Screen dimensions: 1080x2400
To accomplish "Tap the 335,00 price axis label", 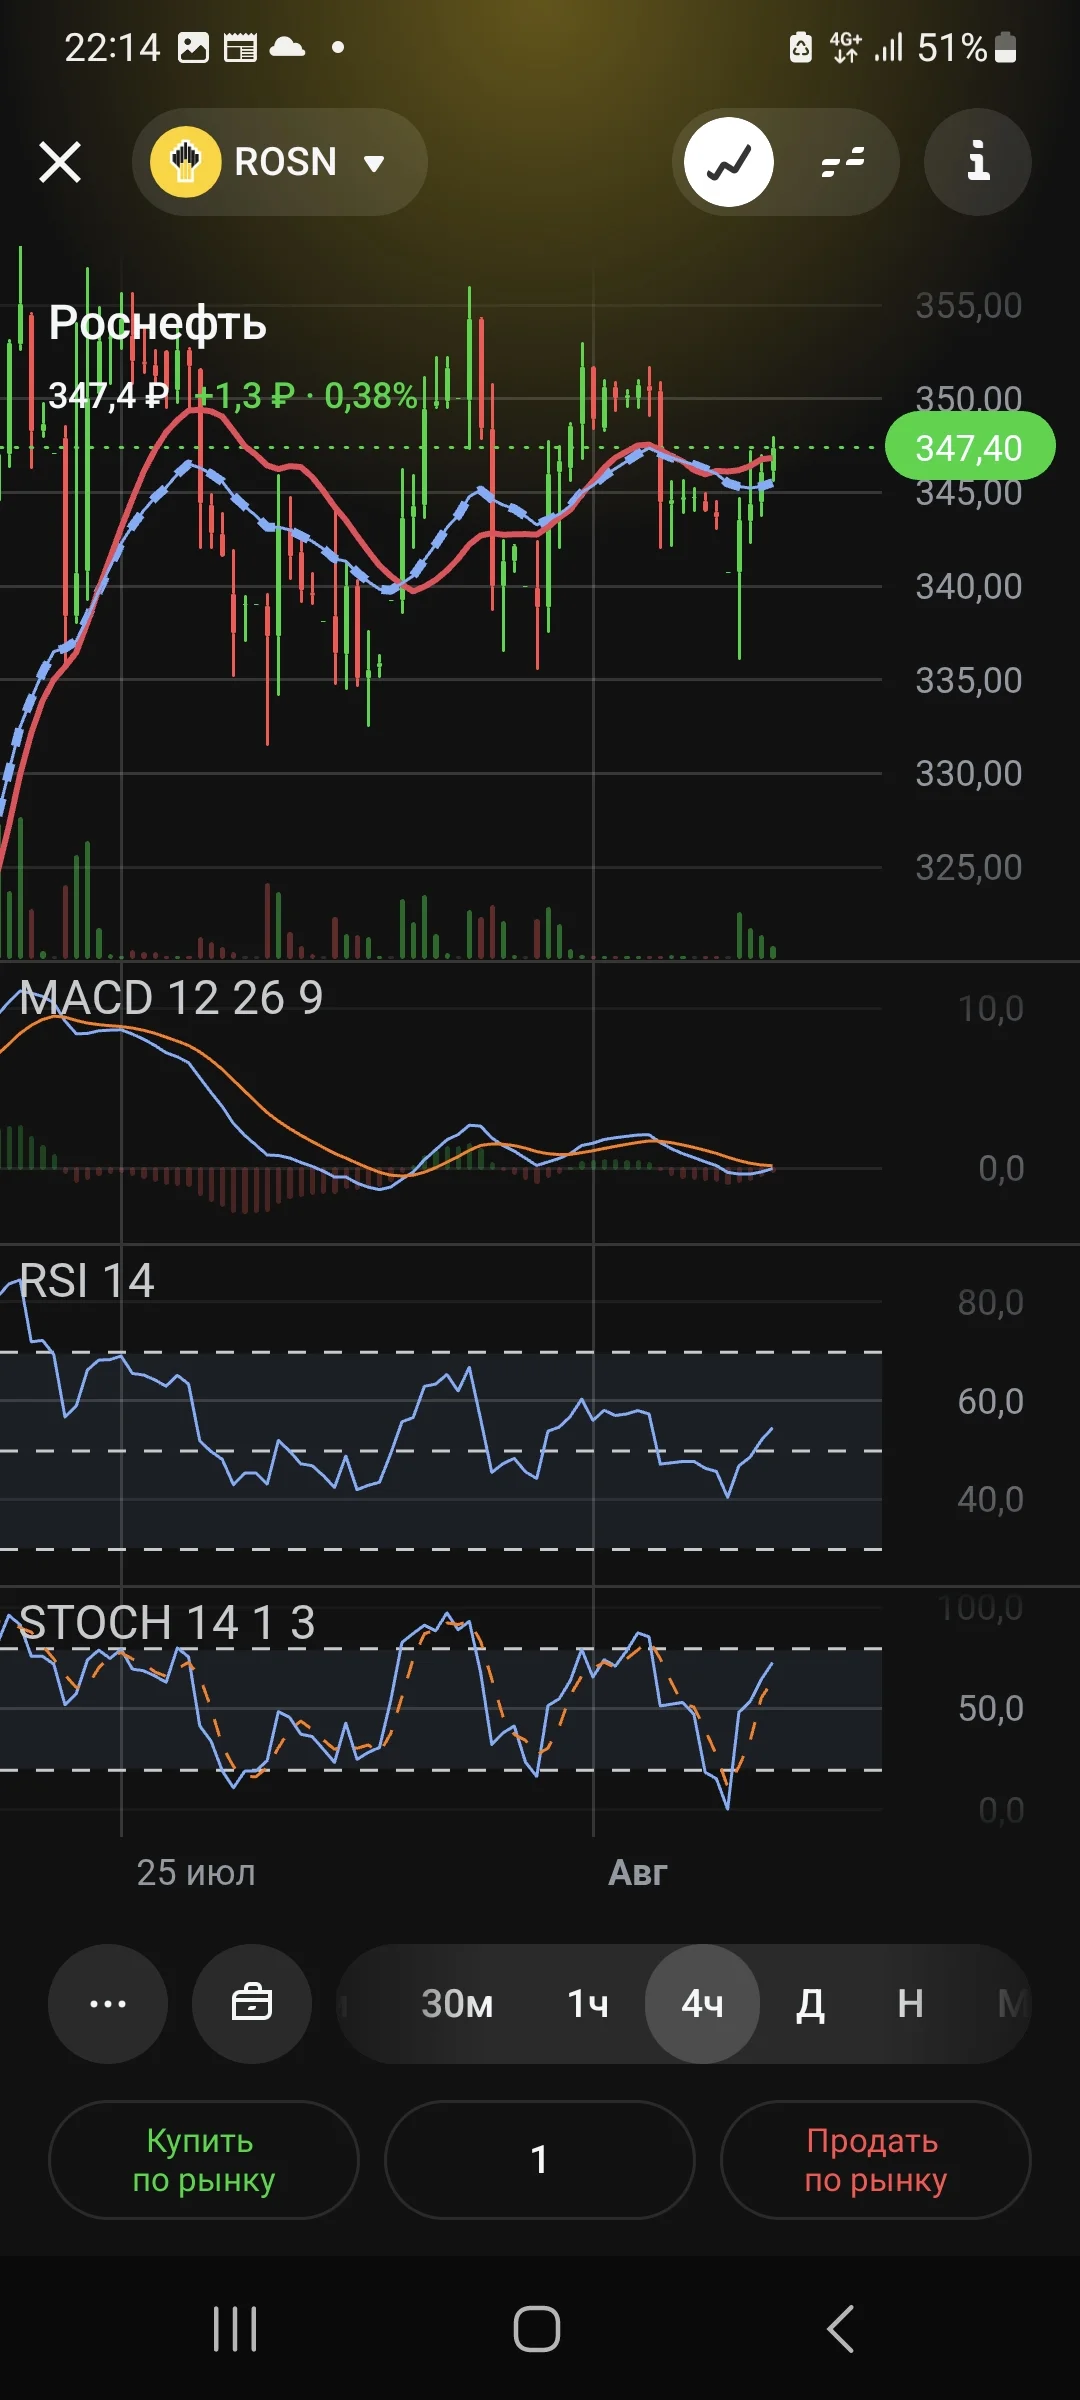I will tap(969, 680).
